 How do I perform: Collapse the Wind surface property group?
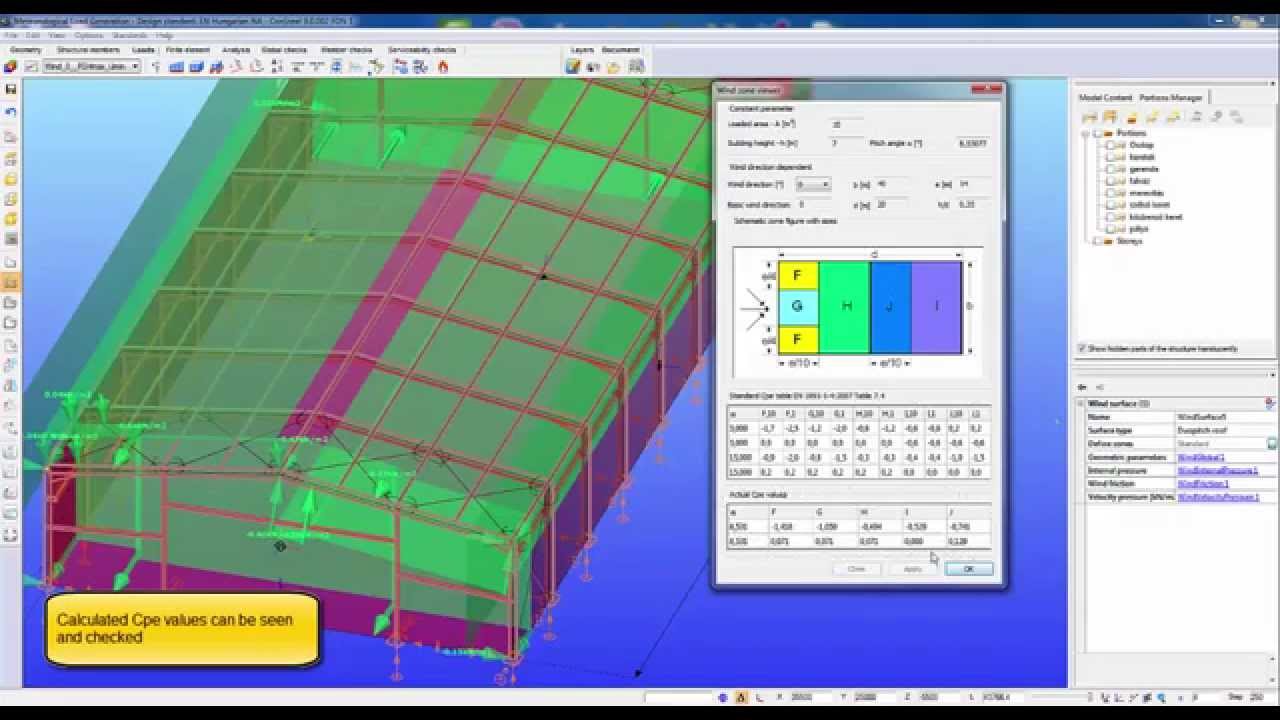click(x=1081, y=403)
